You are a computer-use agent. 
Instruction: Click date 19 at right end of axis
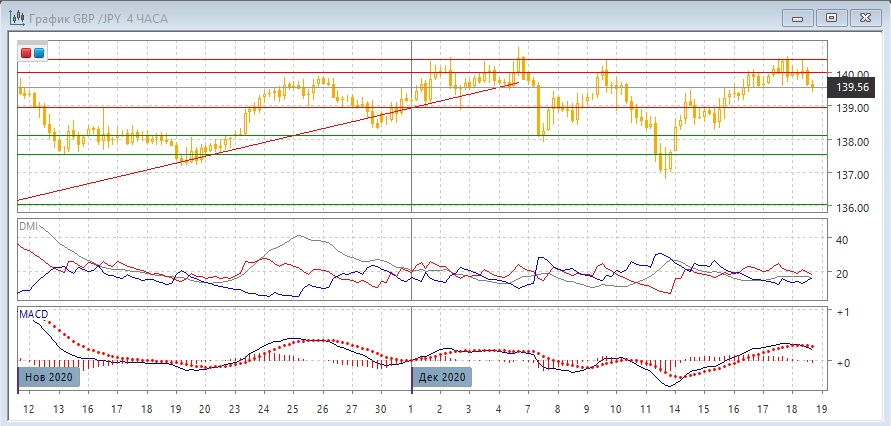click(820, 410)
